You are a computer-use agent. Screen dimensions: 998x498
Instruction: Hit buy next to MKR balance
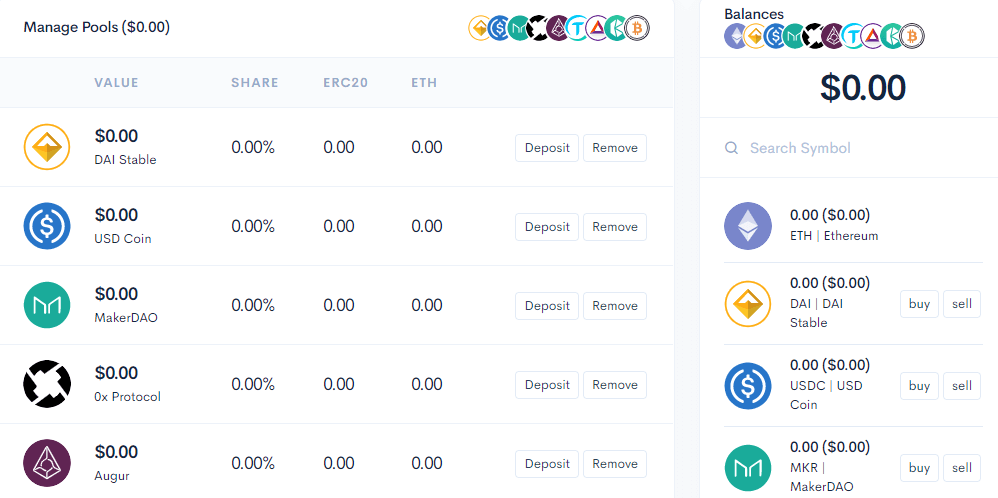point(919,467)
